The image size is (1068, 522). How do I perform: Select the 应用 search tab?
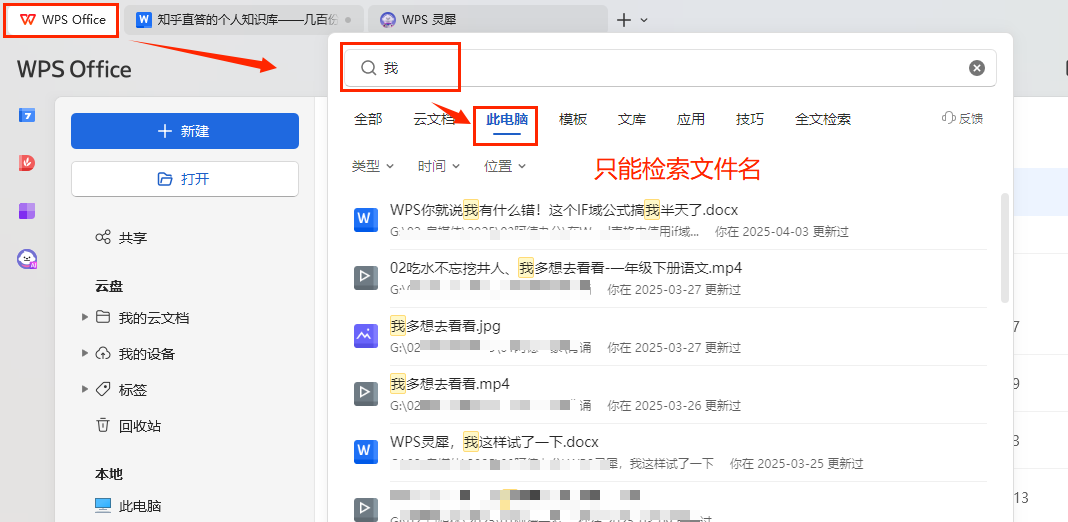click(x=691, y=119)
